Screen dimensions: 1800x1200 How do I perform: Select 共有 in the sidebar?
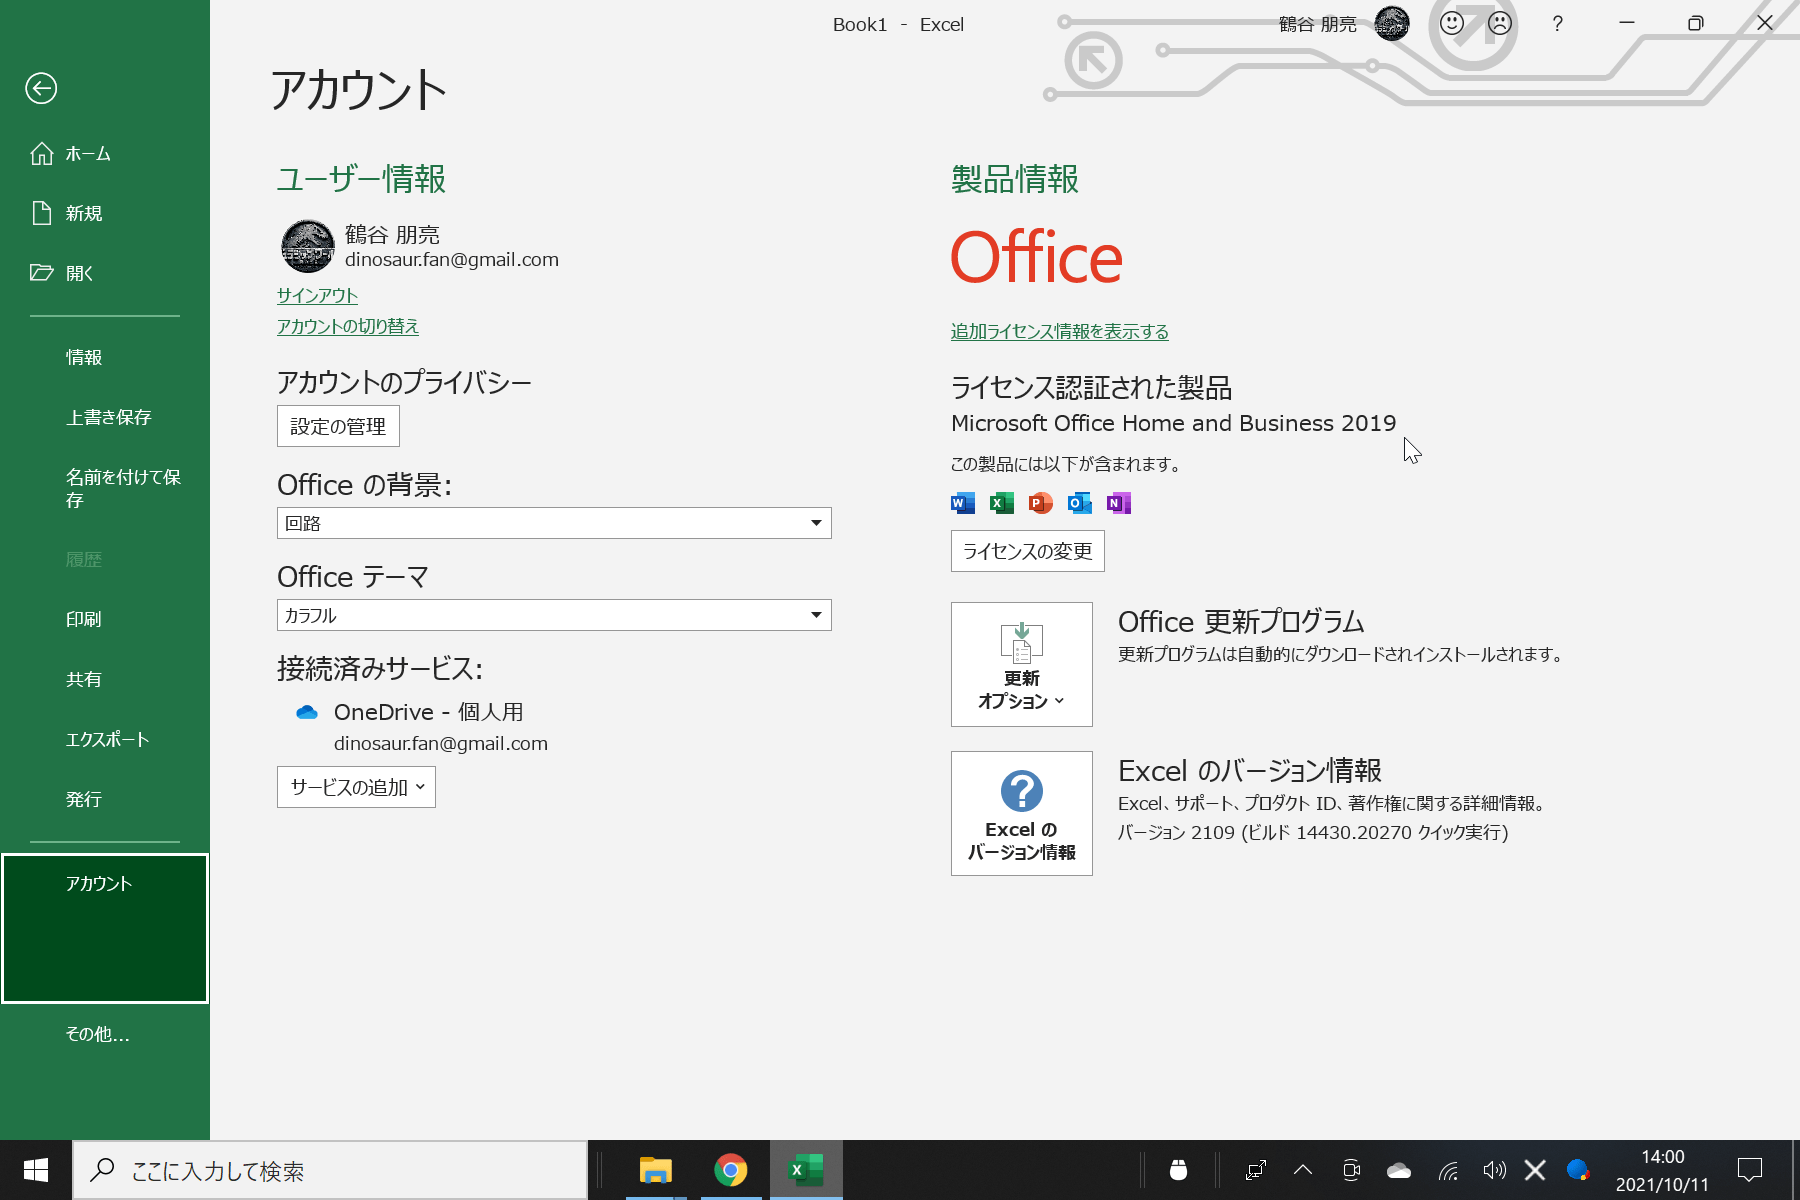coord(105,679)
